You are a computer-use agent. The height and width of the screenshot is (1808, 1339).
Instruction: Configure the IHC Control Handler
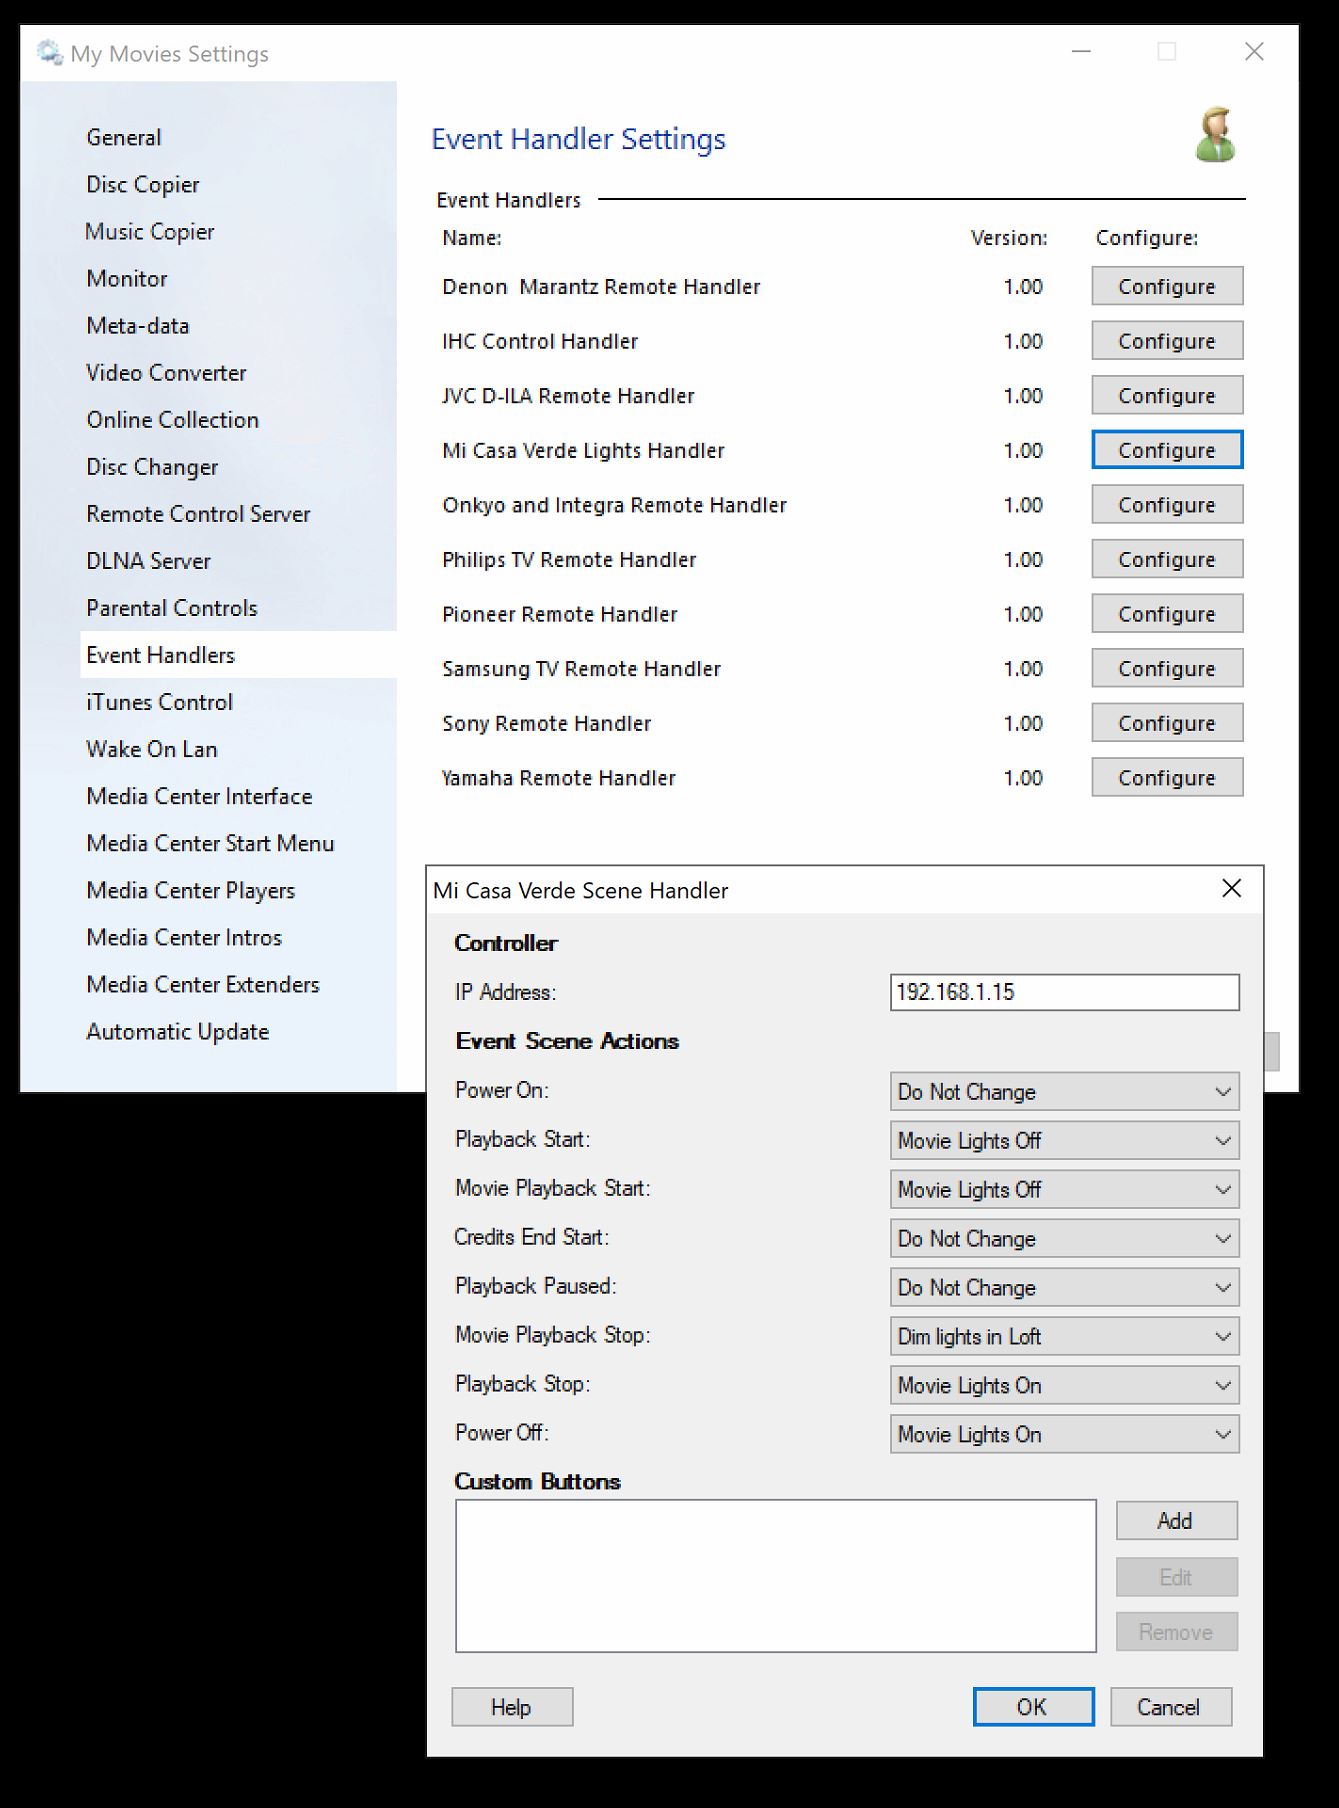point(1167,341)
